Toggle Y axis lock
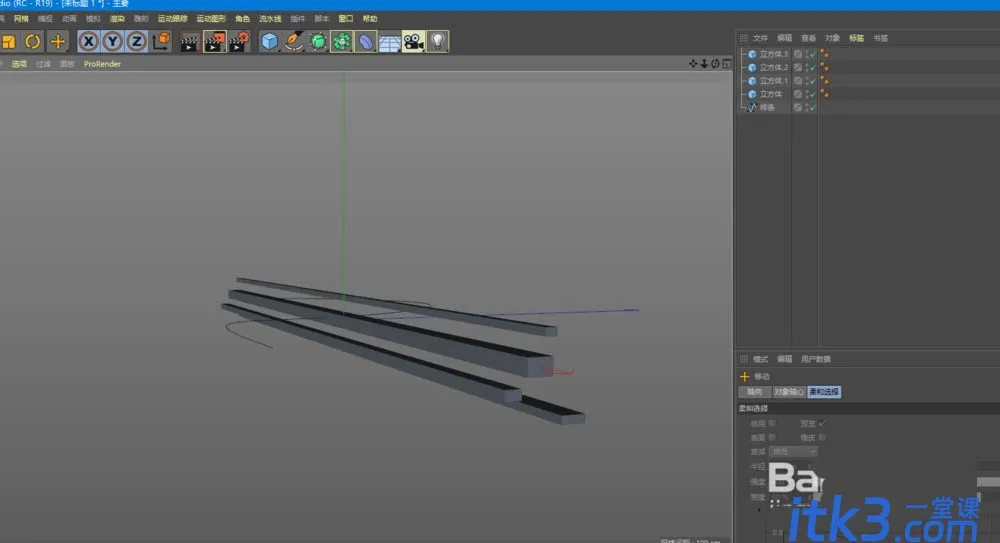This screenshot has width=1000, height=543. 112,41
